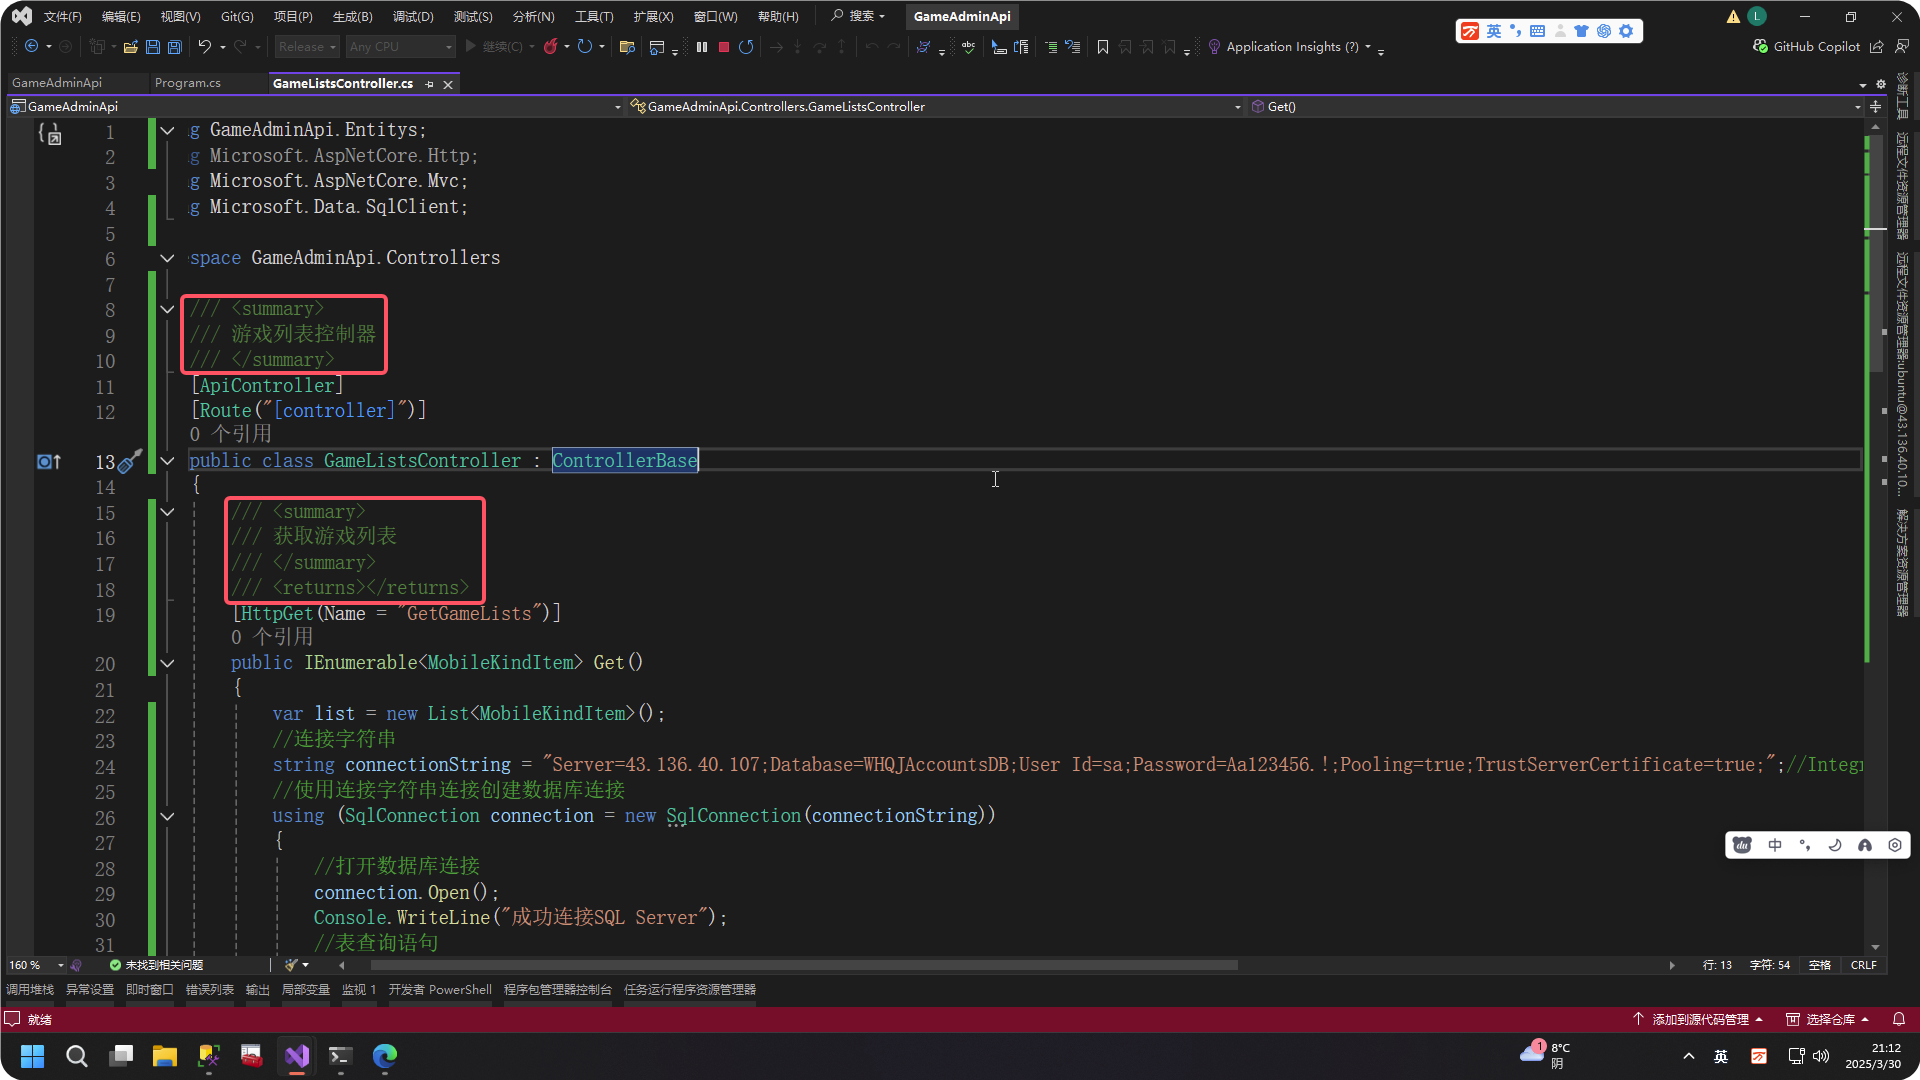Collapse the Get() method outline
Screen dimensions: 1920x1080
coord(167,663)
